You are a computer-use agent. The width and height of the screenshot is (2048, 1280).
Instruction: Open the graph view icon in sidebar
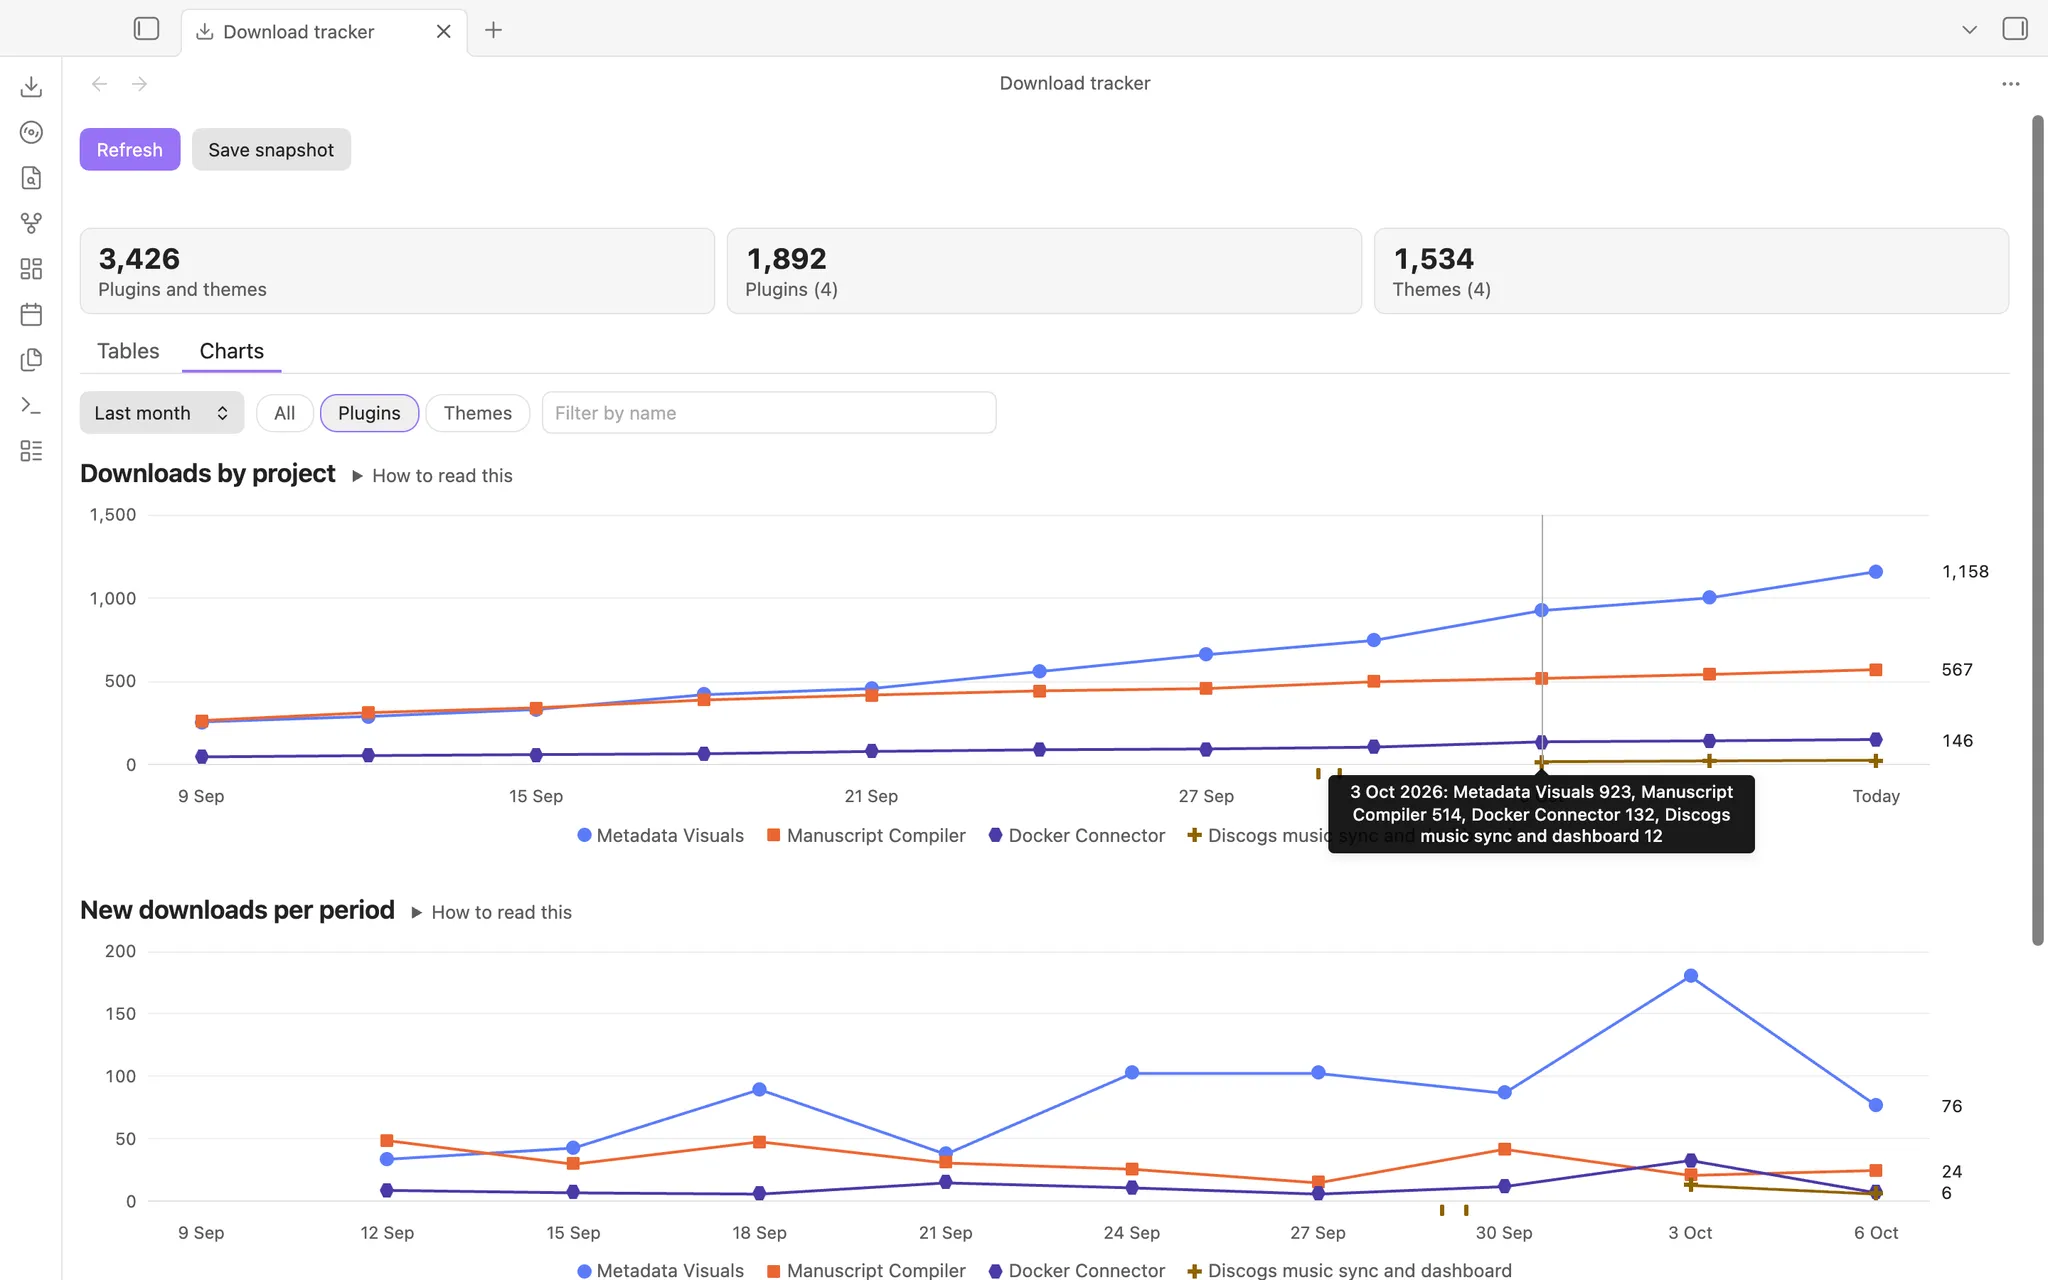pos(31,223)
